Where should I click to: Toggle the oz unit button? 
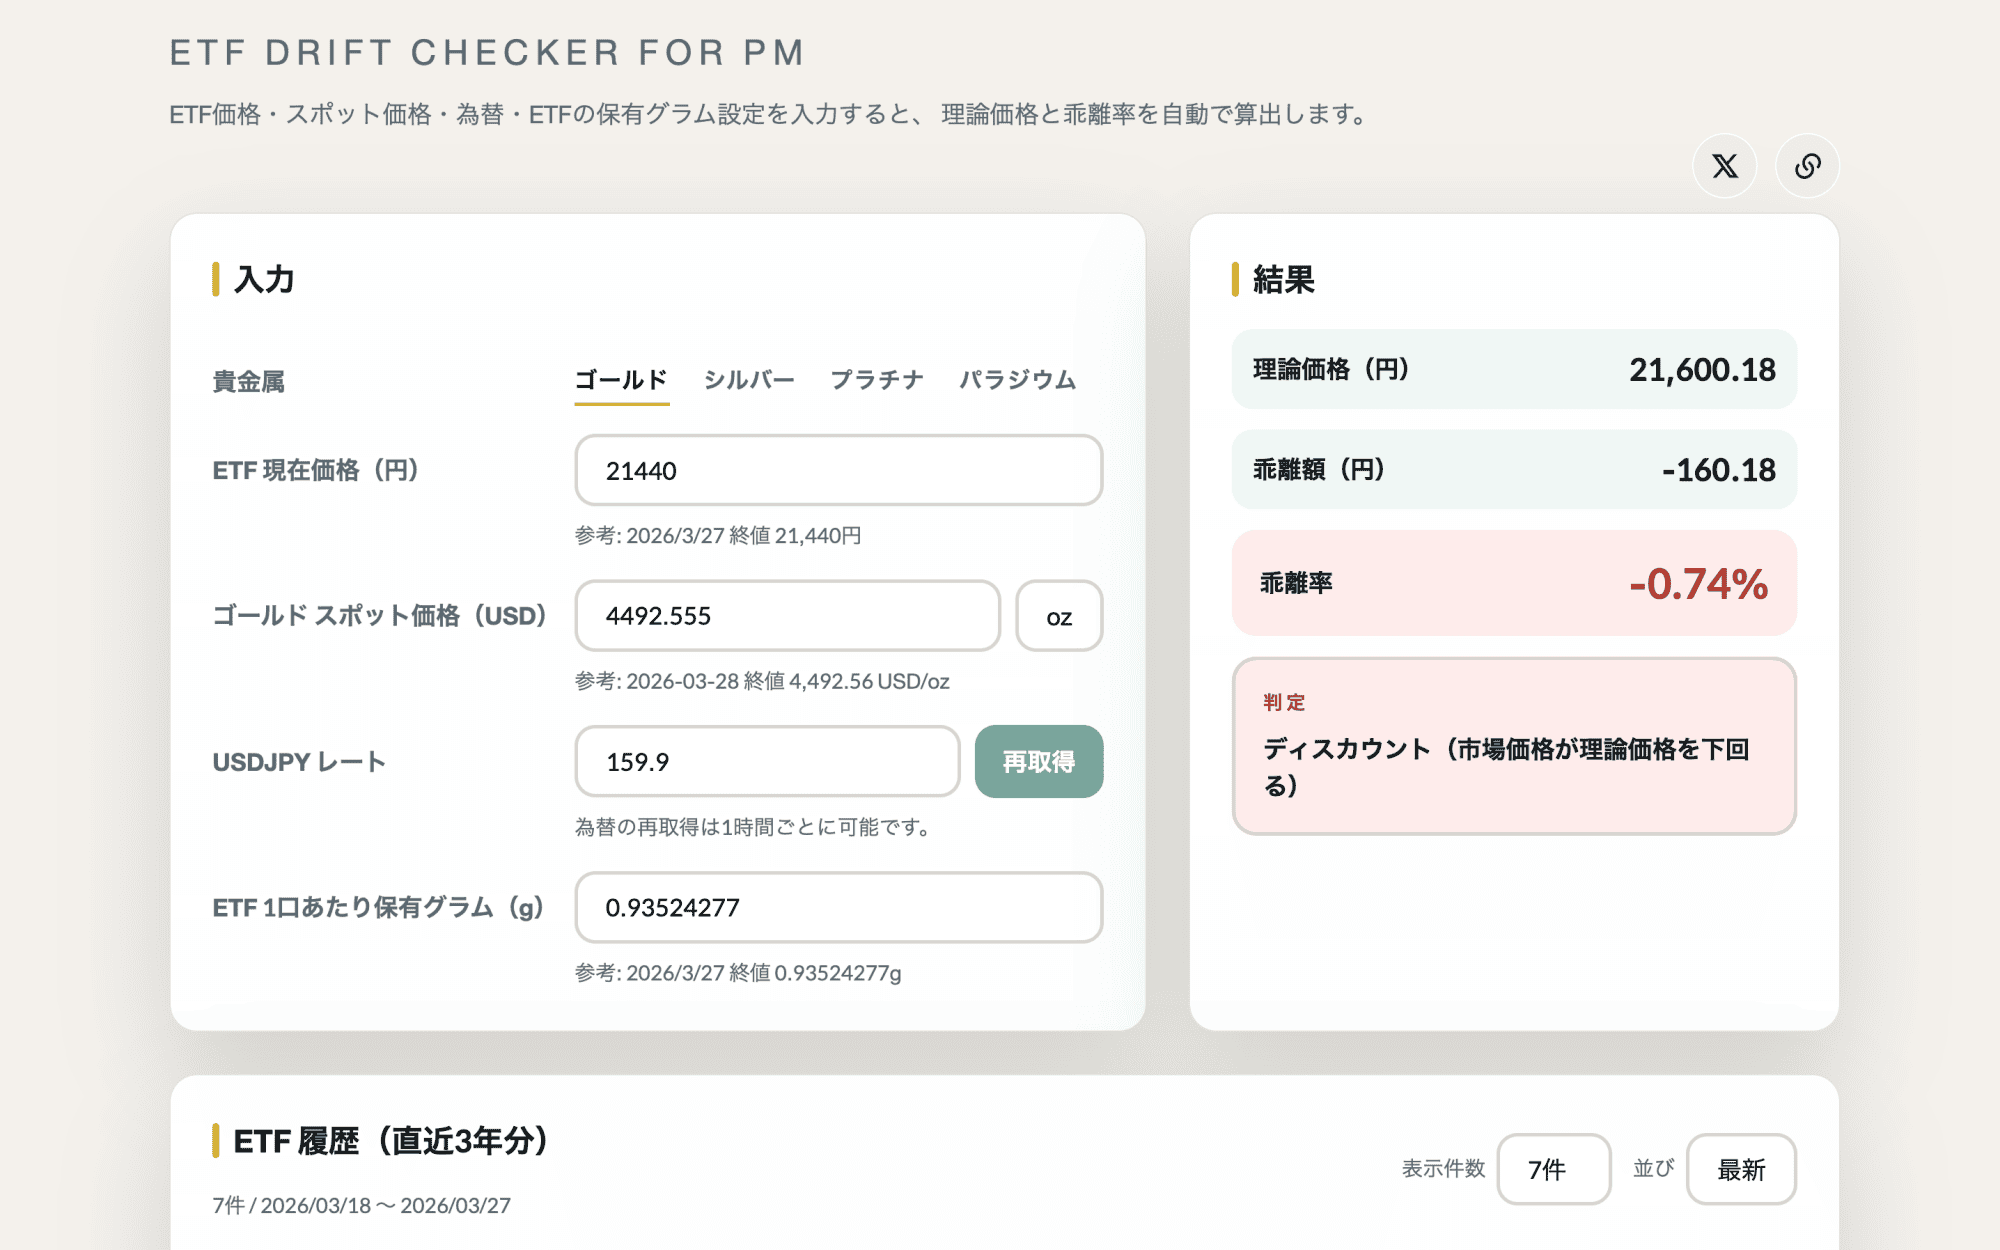1059,617
